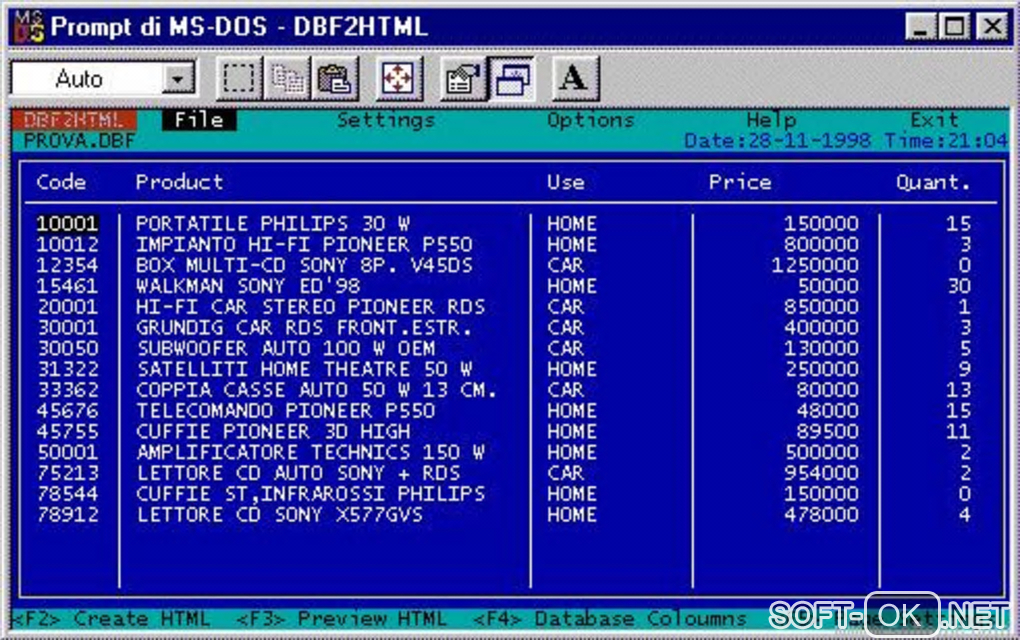
Task: Click the Use column header
Action: coord(565,182)
